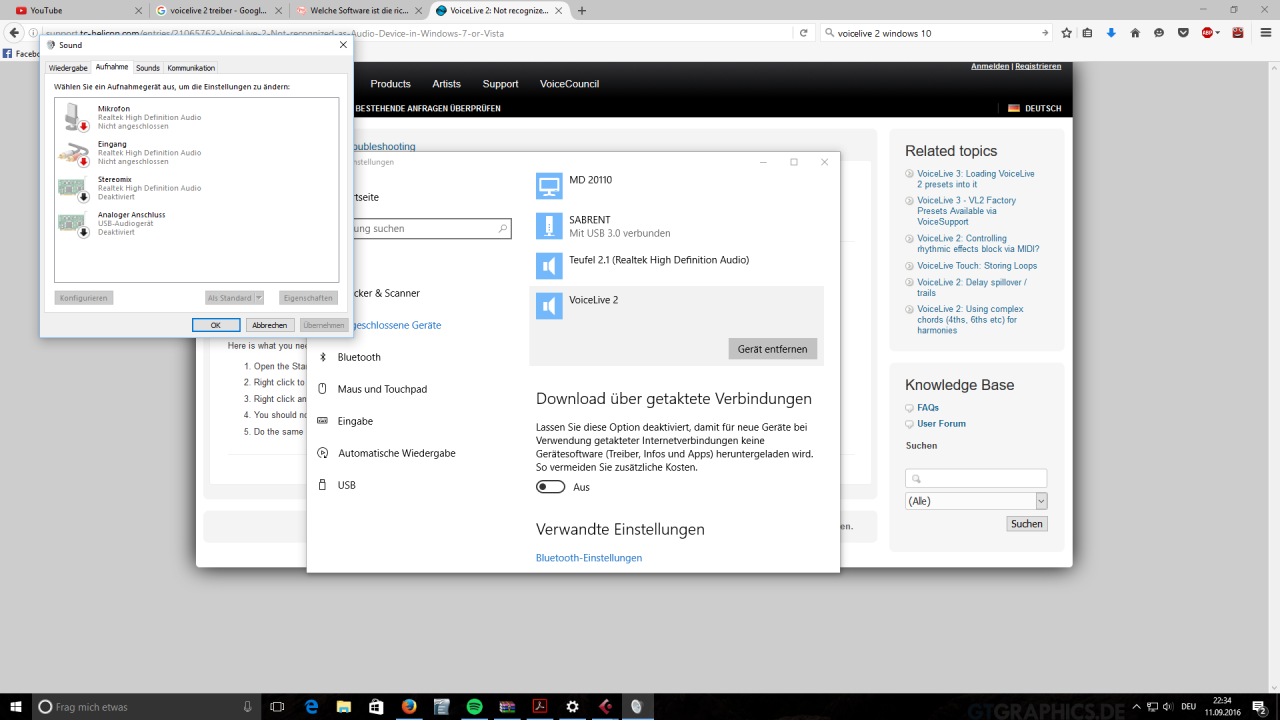Open Pocket icon in Firefox toolbar
This screenshot has width=1280, height=720.
[1183, 33]
